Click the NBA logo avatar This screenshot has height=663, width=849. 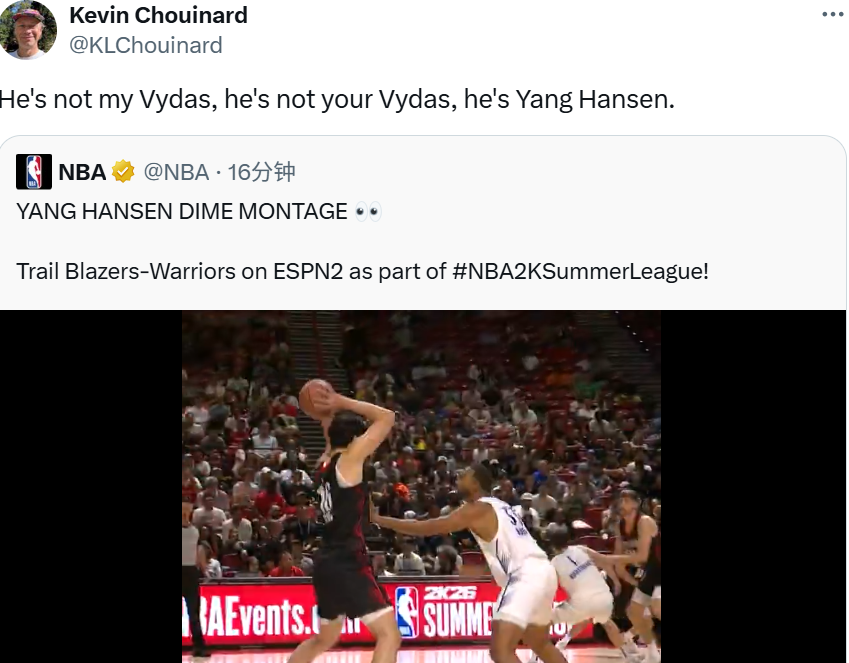[x=34, y=172]
